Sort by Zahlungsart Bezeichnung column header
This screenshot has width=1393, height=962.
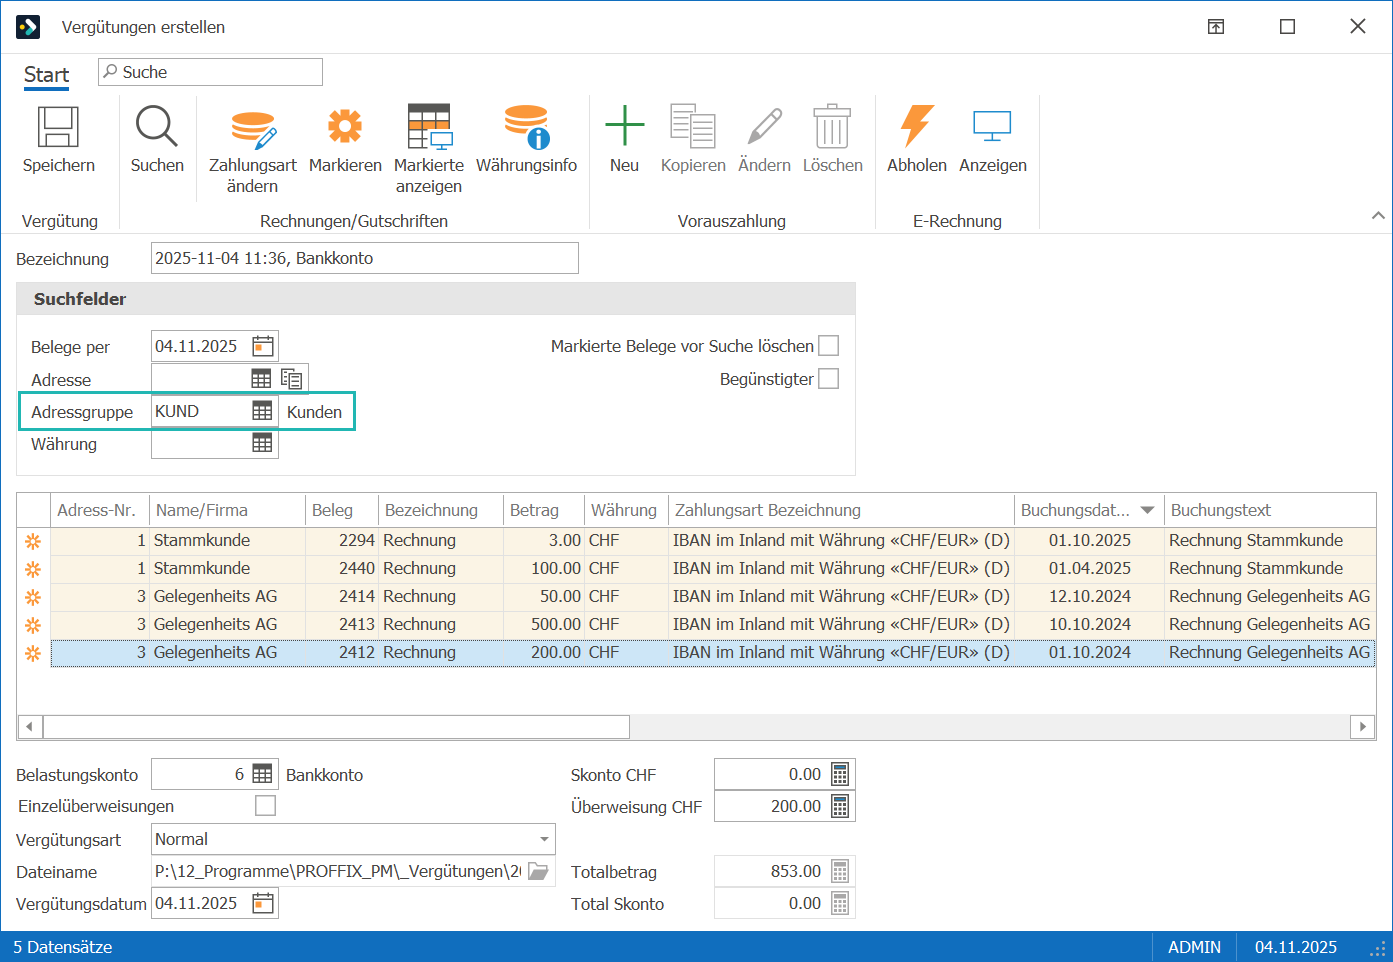coord(841,510)
